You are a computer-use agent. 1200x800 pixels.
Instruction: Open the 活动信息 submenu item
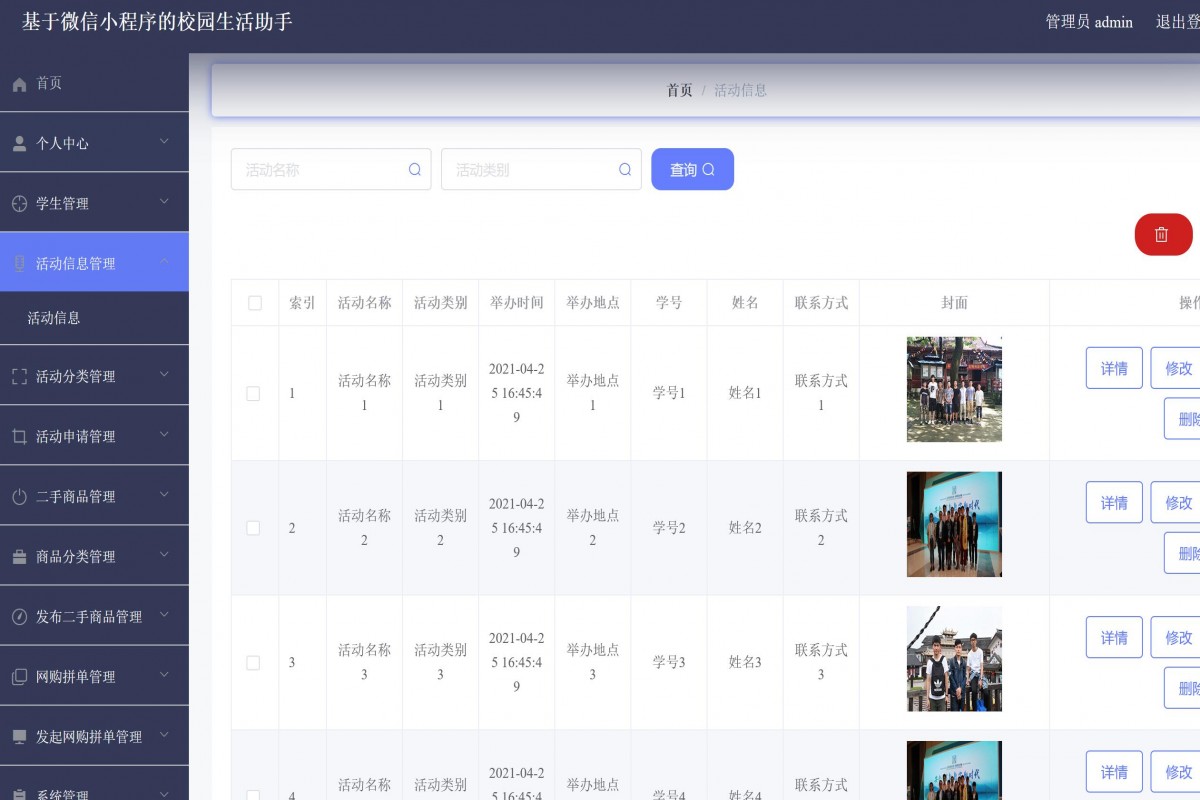[x=54, y=318]
